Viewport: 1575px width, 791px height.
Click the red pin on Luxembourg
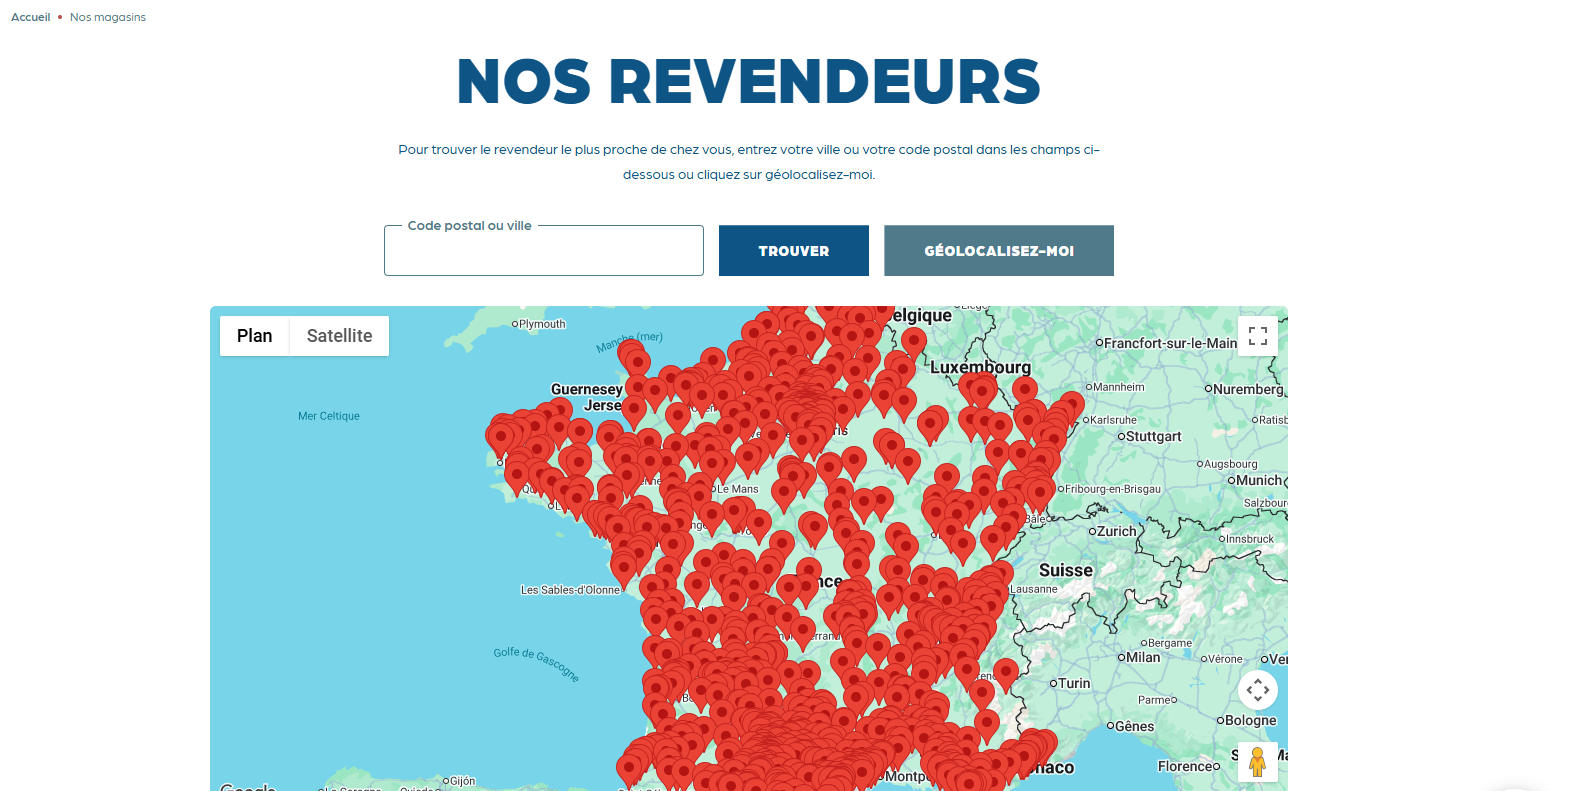pos(983,393)
